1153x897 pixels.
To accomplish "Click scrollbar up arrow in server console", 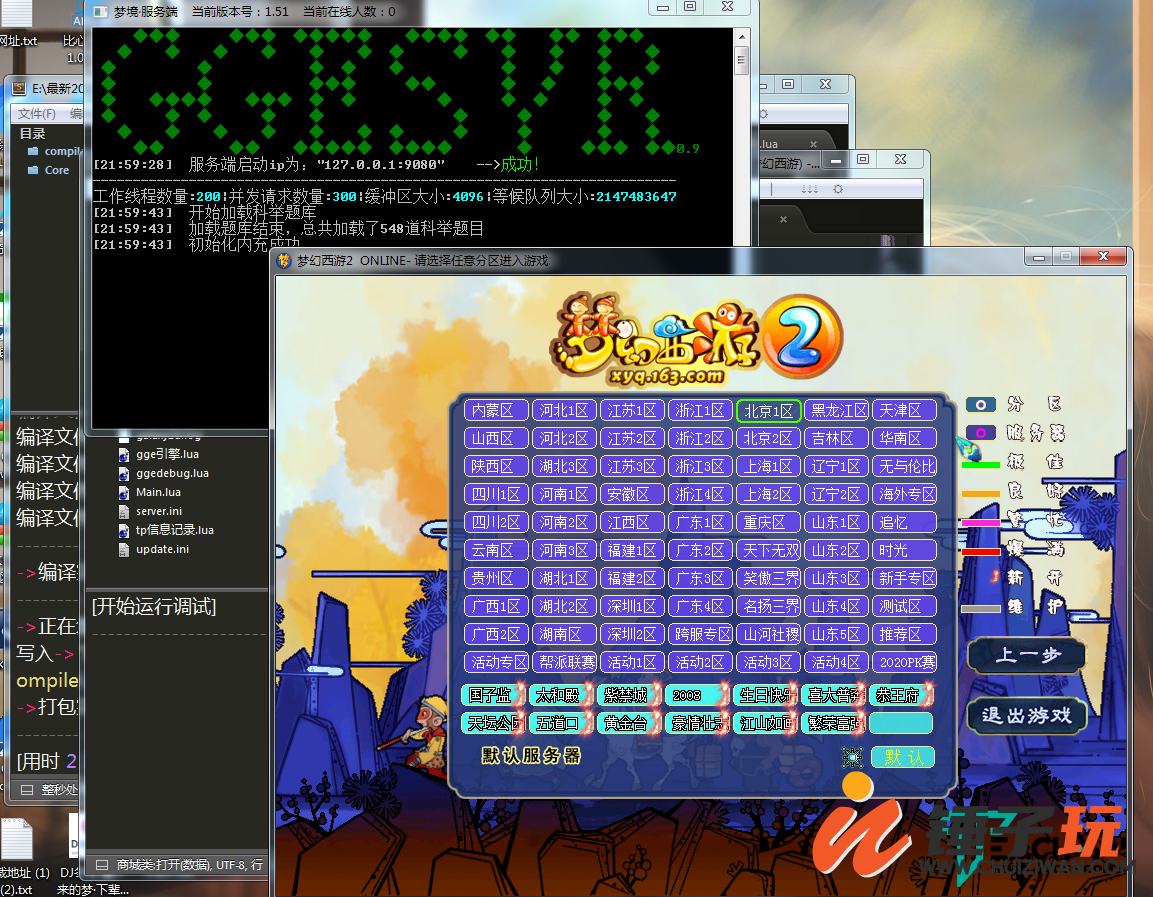I will coord(742,37).
